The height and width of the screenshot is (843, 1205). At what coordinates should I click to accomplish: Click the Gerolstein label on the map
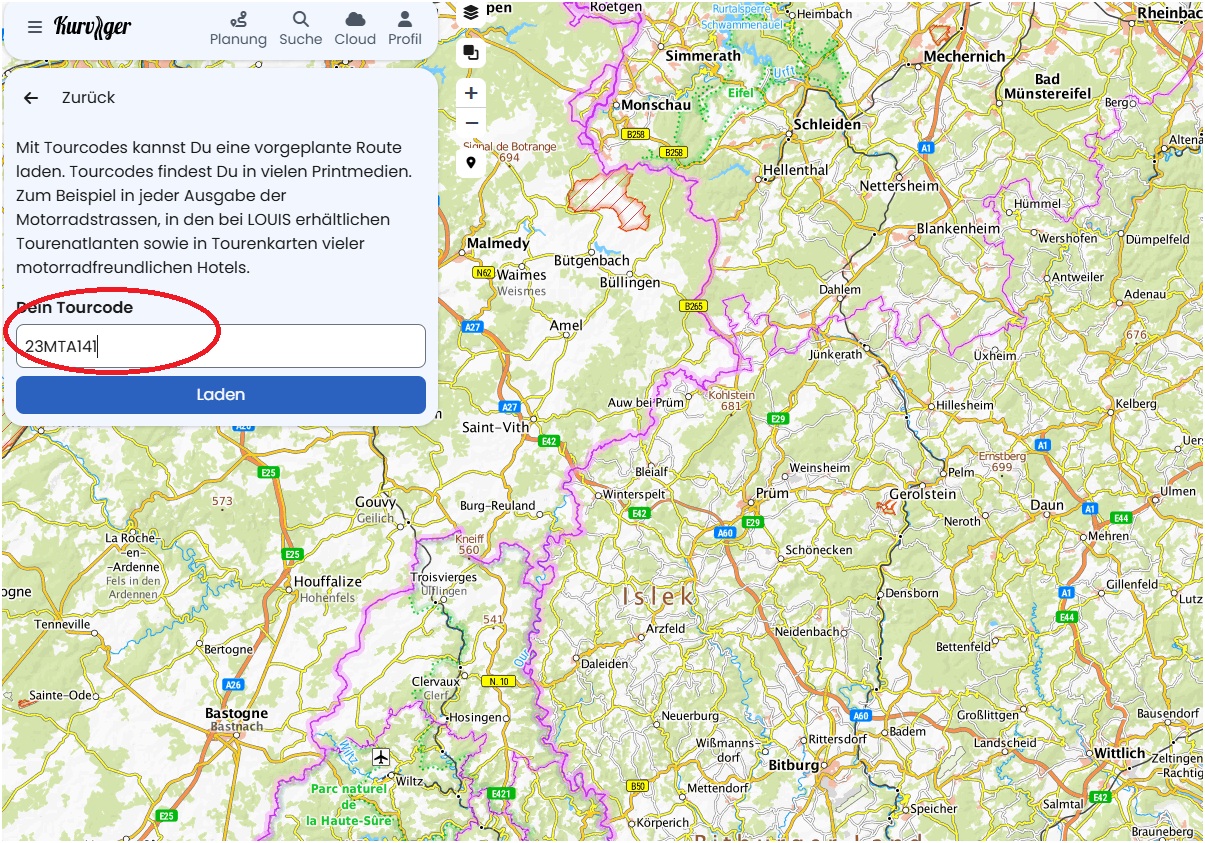point(922,494)
